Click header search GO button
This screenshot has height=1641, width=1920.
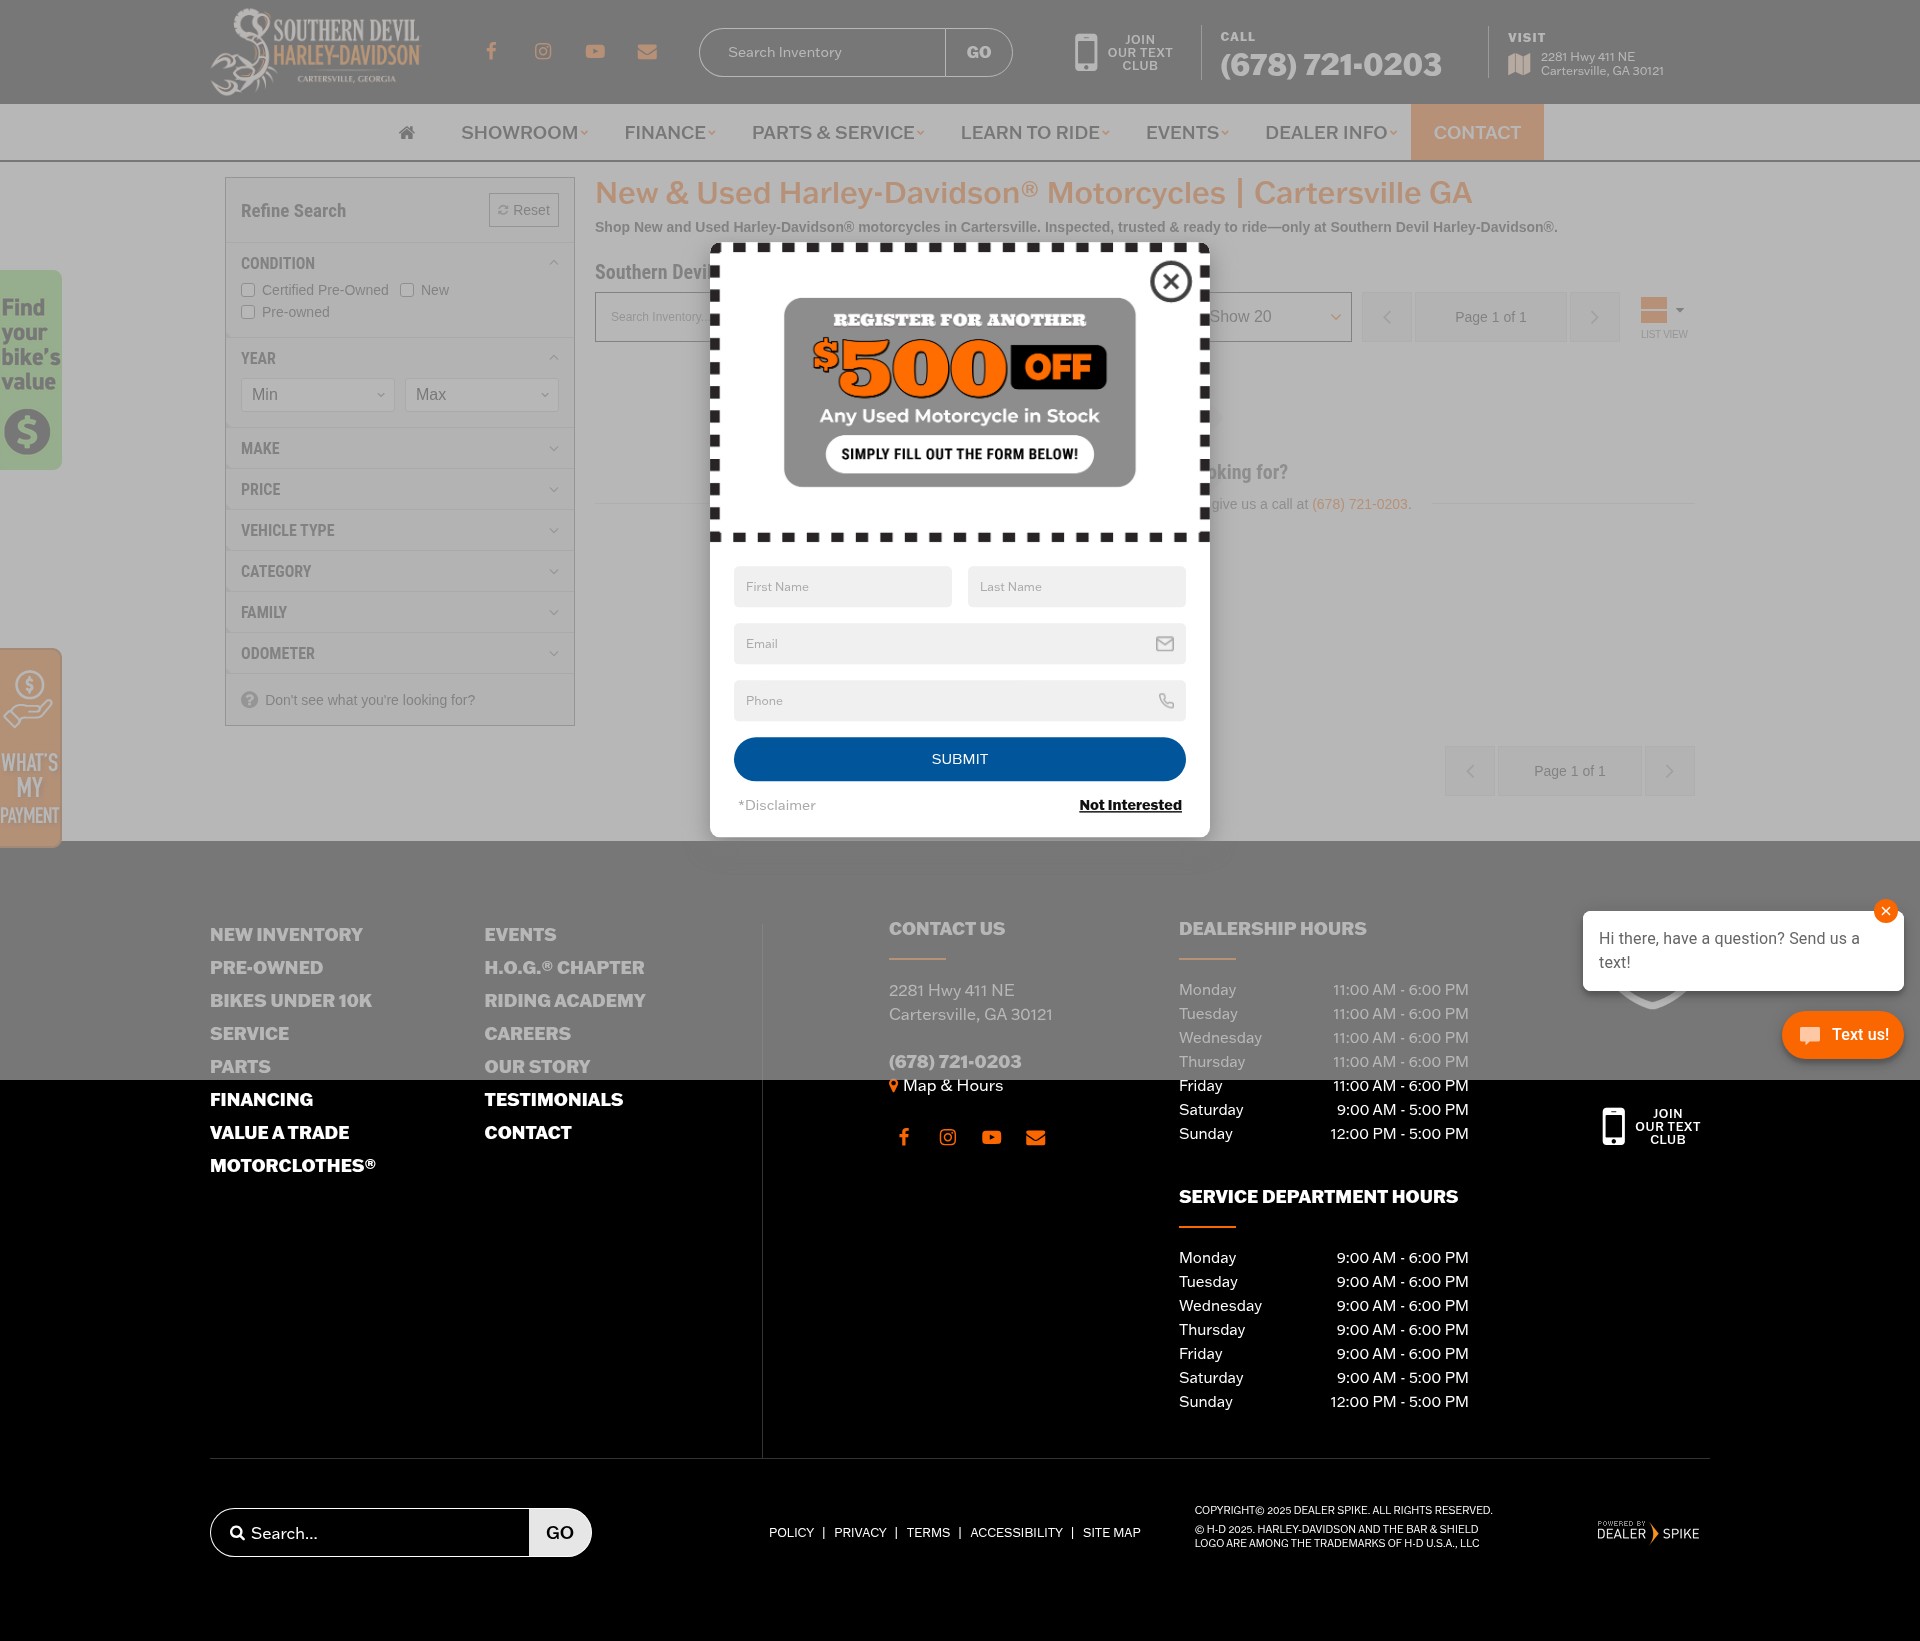click(979, 52)
